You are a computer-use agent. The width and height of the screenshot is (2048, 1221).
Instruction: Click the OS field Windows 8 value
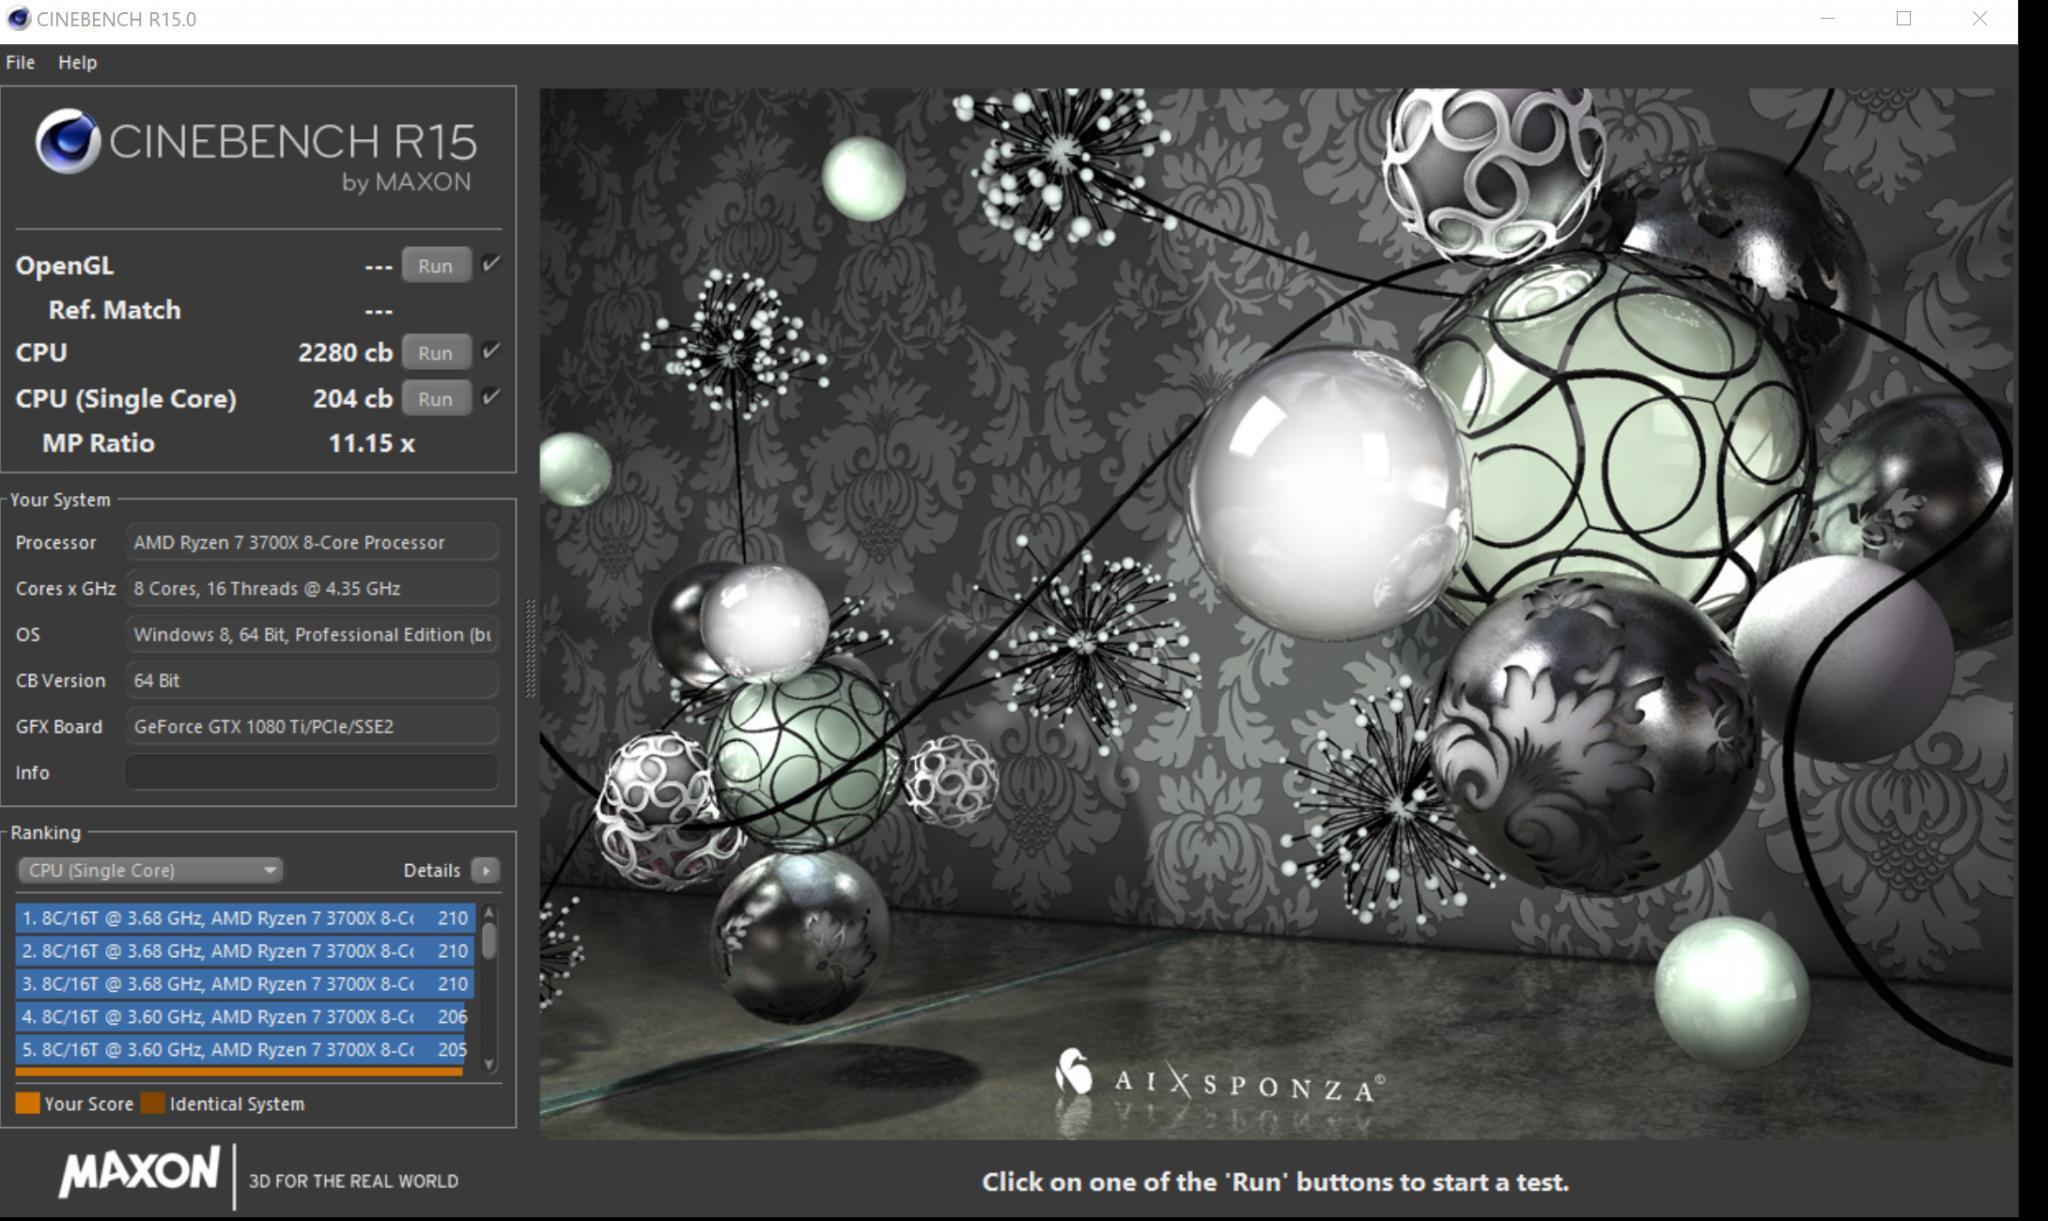pyautogui.click(x=312, y=635)
